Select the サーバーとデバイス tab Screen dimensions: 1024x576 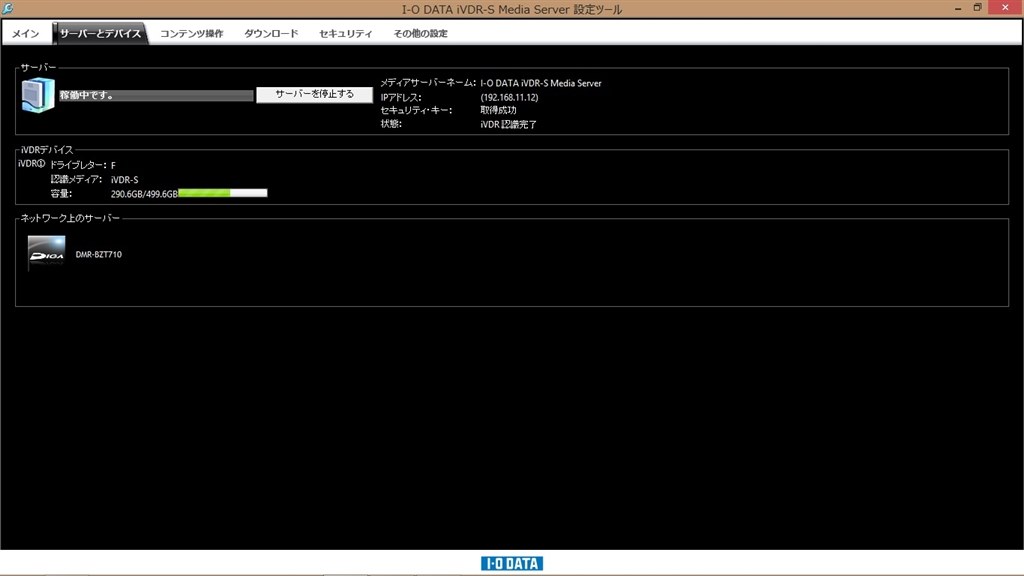[101, 32]
